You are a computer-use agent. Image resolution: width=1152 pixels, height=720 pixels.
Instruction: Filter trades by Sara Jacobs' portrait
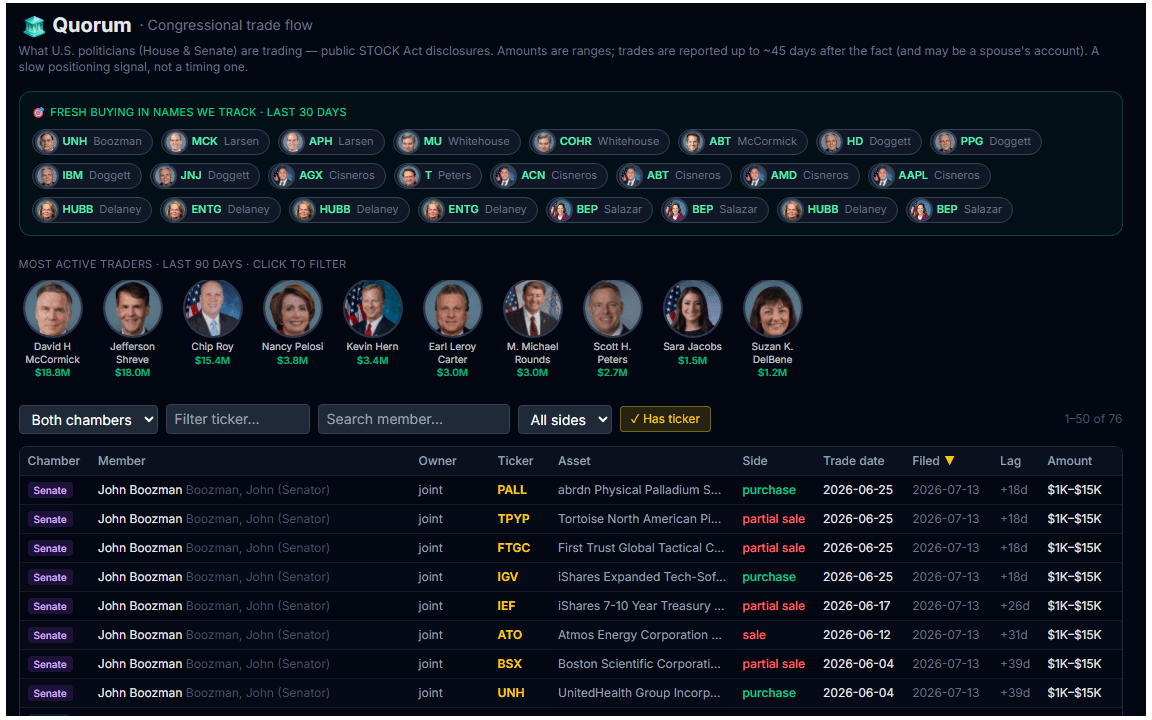[x=693, y=309]
